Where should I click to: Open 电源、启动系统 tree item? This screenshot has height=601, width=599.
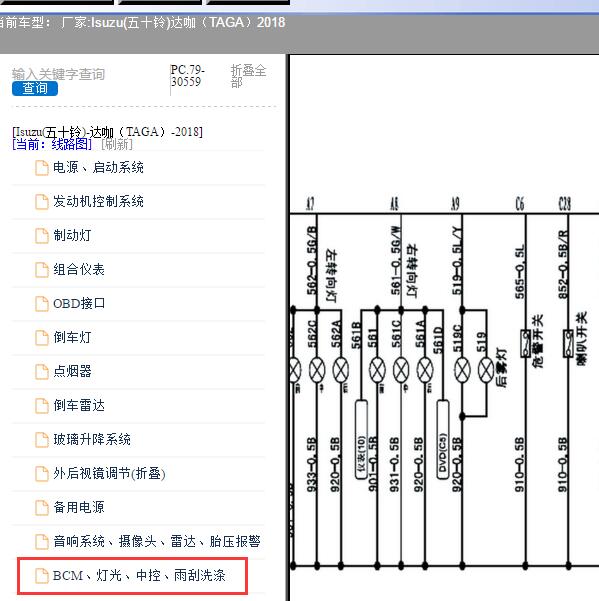[98, 167]
